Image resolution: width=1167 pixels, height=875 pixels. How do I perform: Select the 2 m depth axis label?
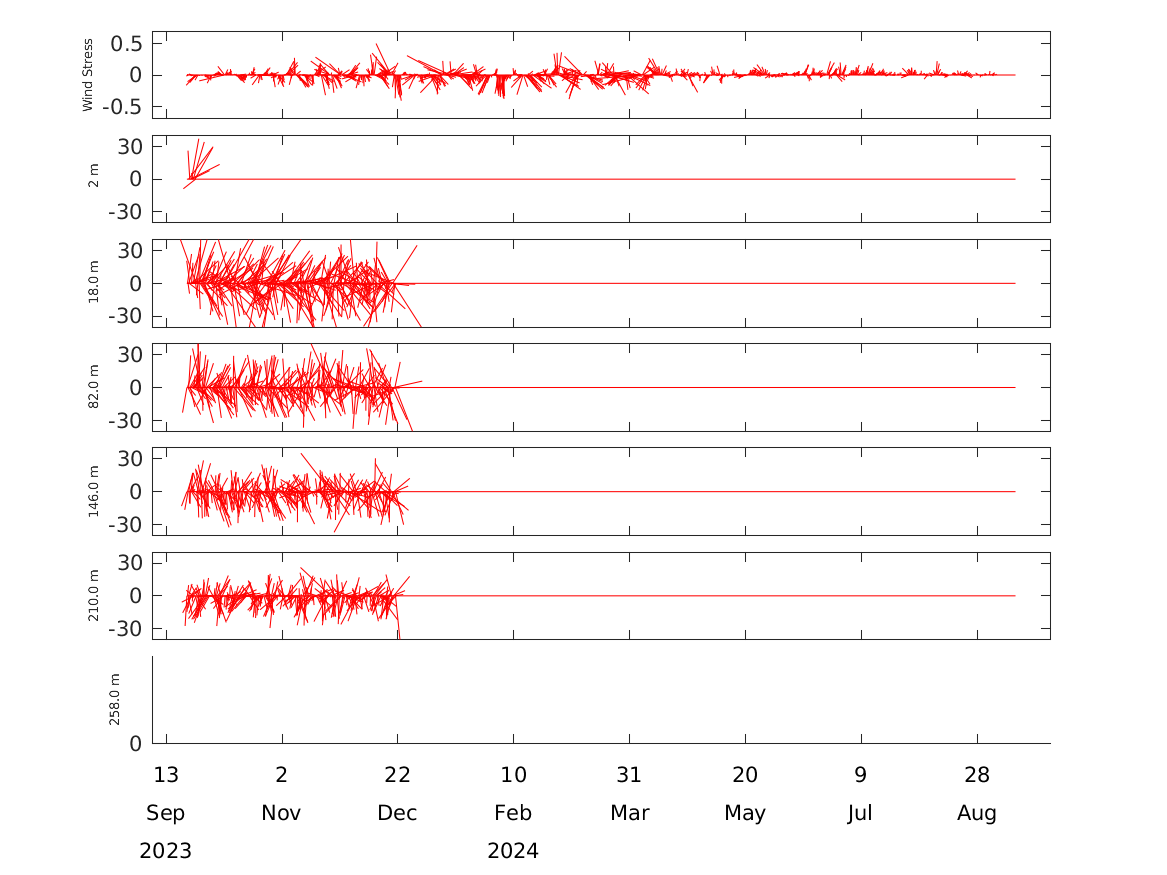93,179
